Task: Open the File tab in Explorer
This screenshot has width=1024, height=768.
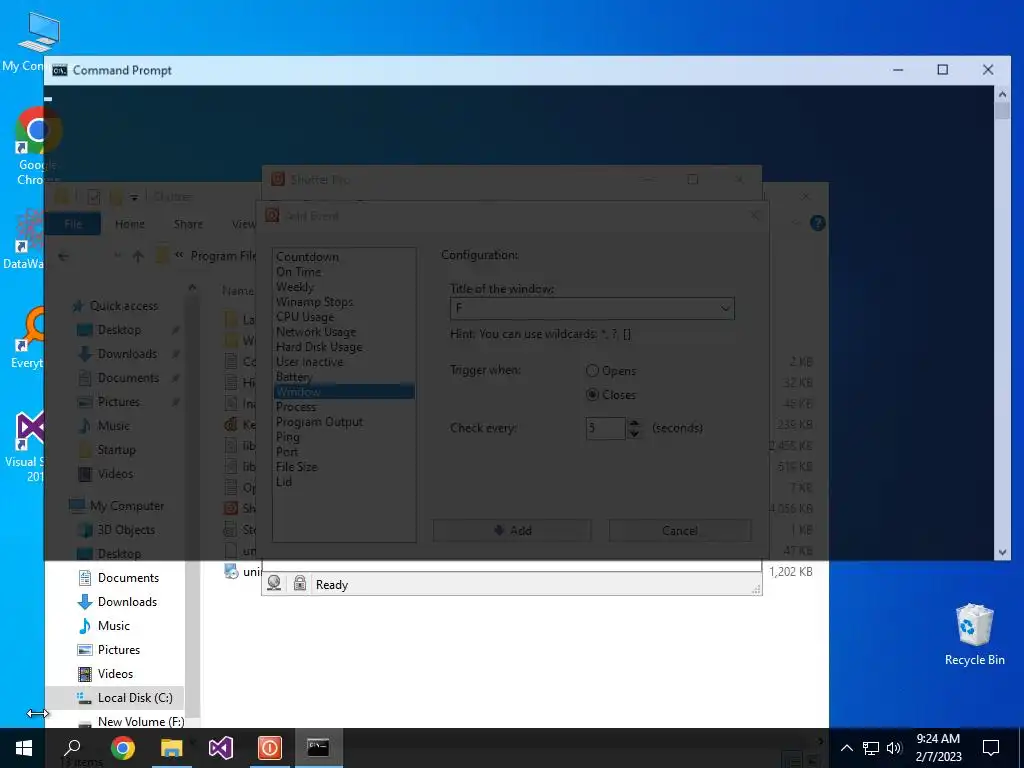Action: pyautogui.click(x=73, y=224)
